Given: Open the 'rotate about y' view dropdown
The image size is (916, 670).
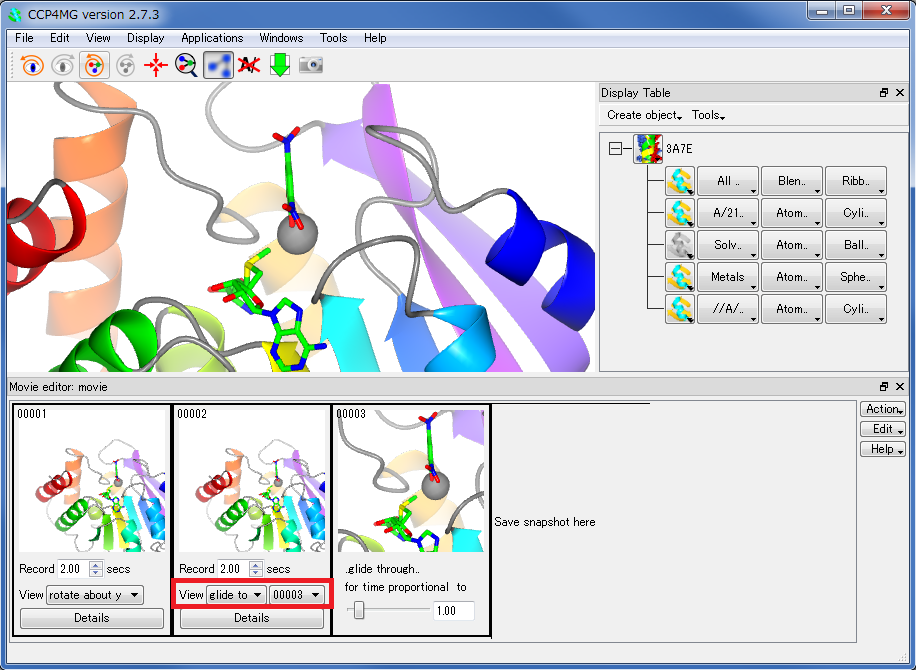Looking at the screenshot, I should coord(95,595).
